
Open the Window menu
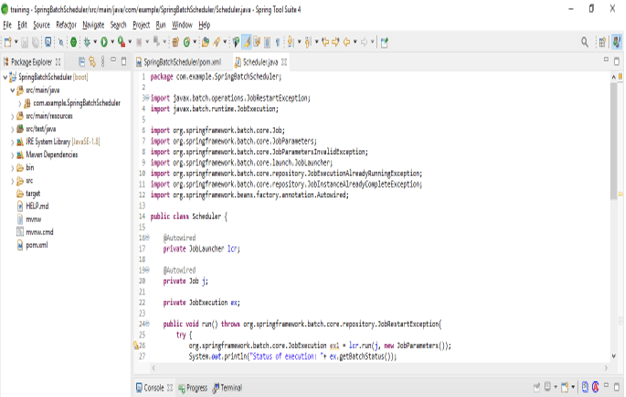pos(182,25)
